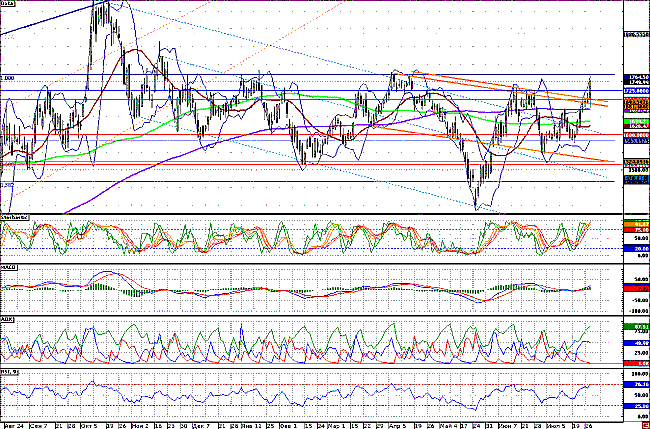Click the MACD -50.00 axis value
This screenshot has height=429, width=650.
tap(640, 300)
